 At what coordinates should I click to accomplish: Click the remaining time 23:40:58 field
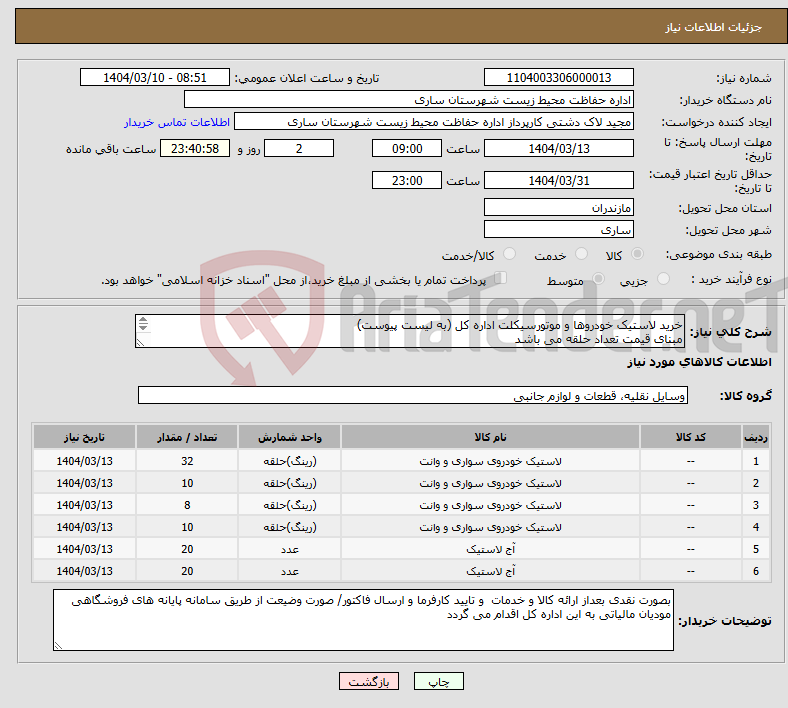pyautogui.click(x=195, y=148)
